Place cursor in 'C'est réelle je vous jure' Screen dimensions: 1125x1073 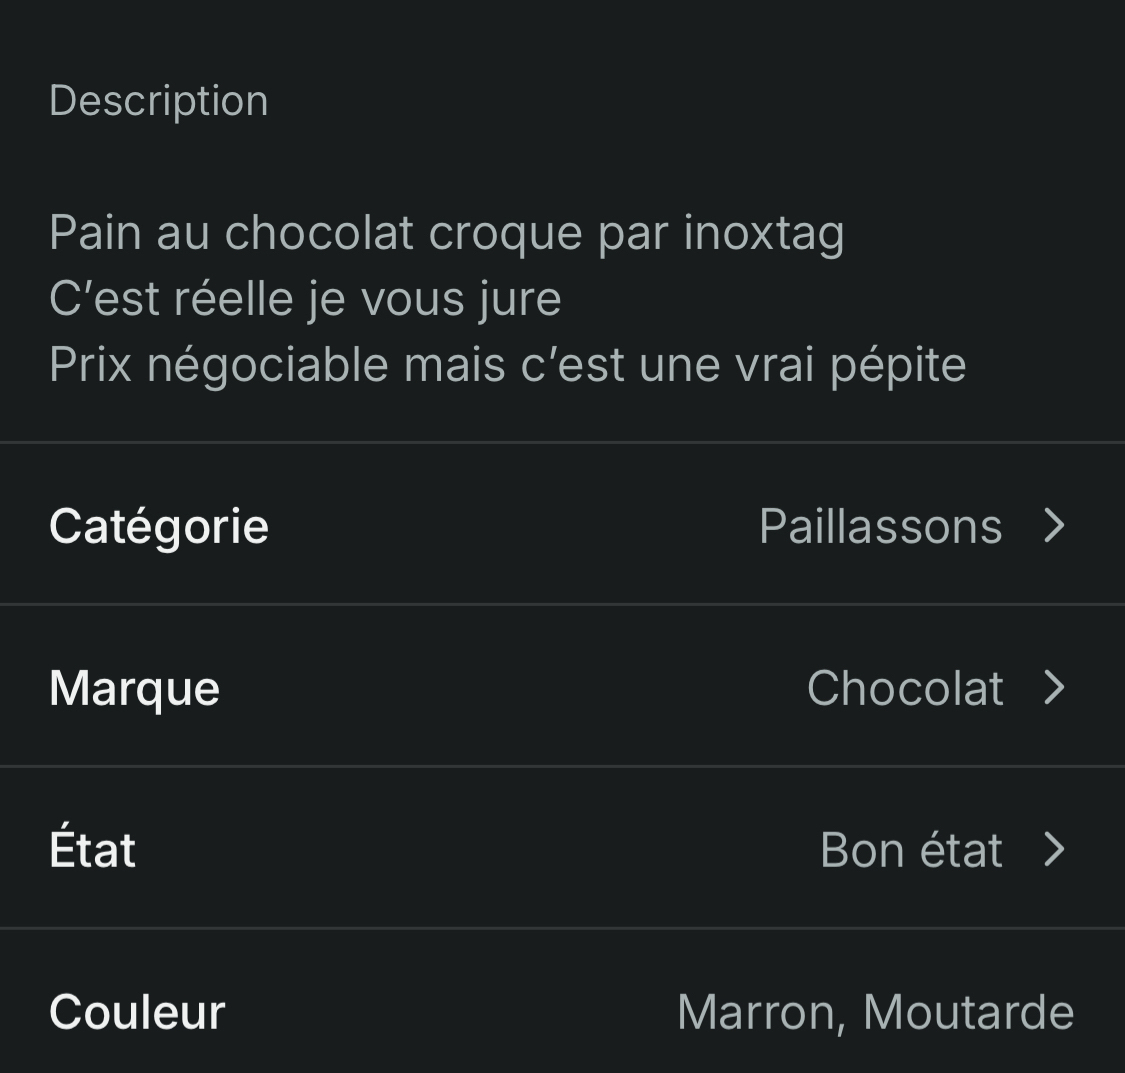(x=305, y=299)
